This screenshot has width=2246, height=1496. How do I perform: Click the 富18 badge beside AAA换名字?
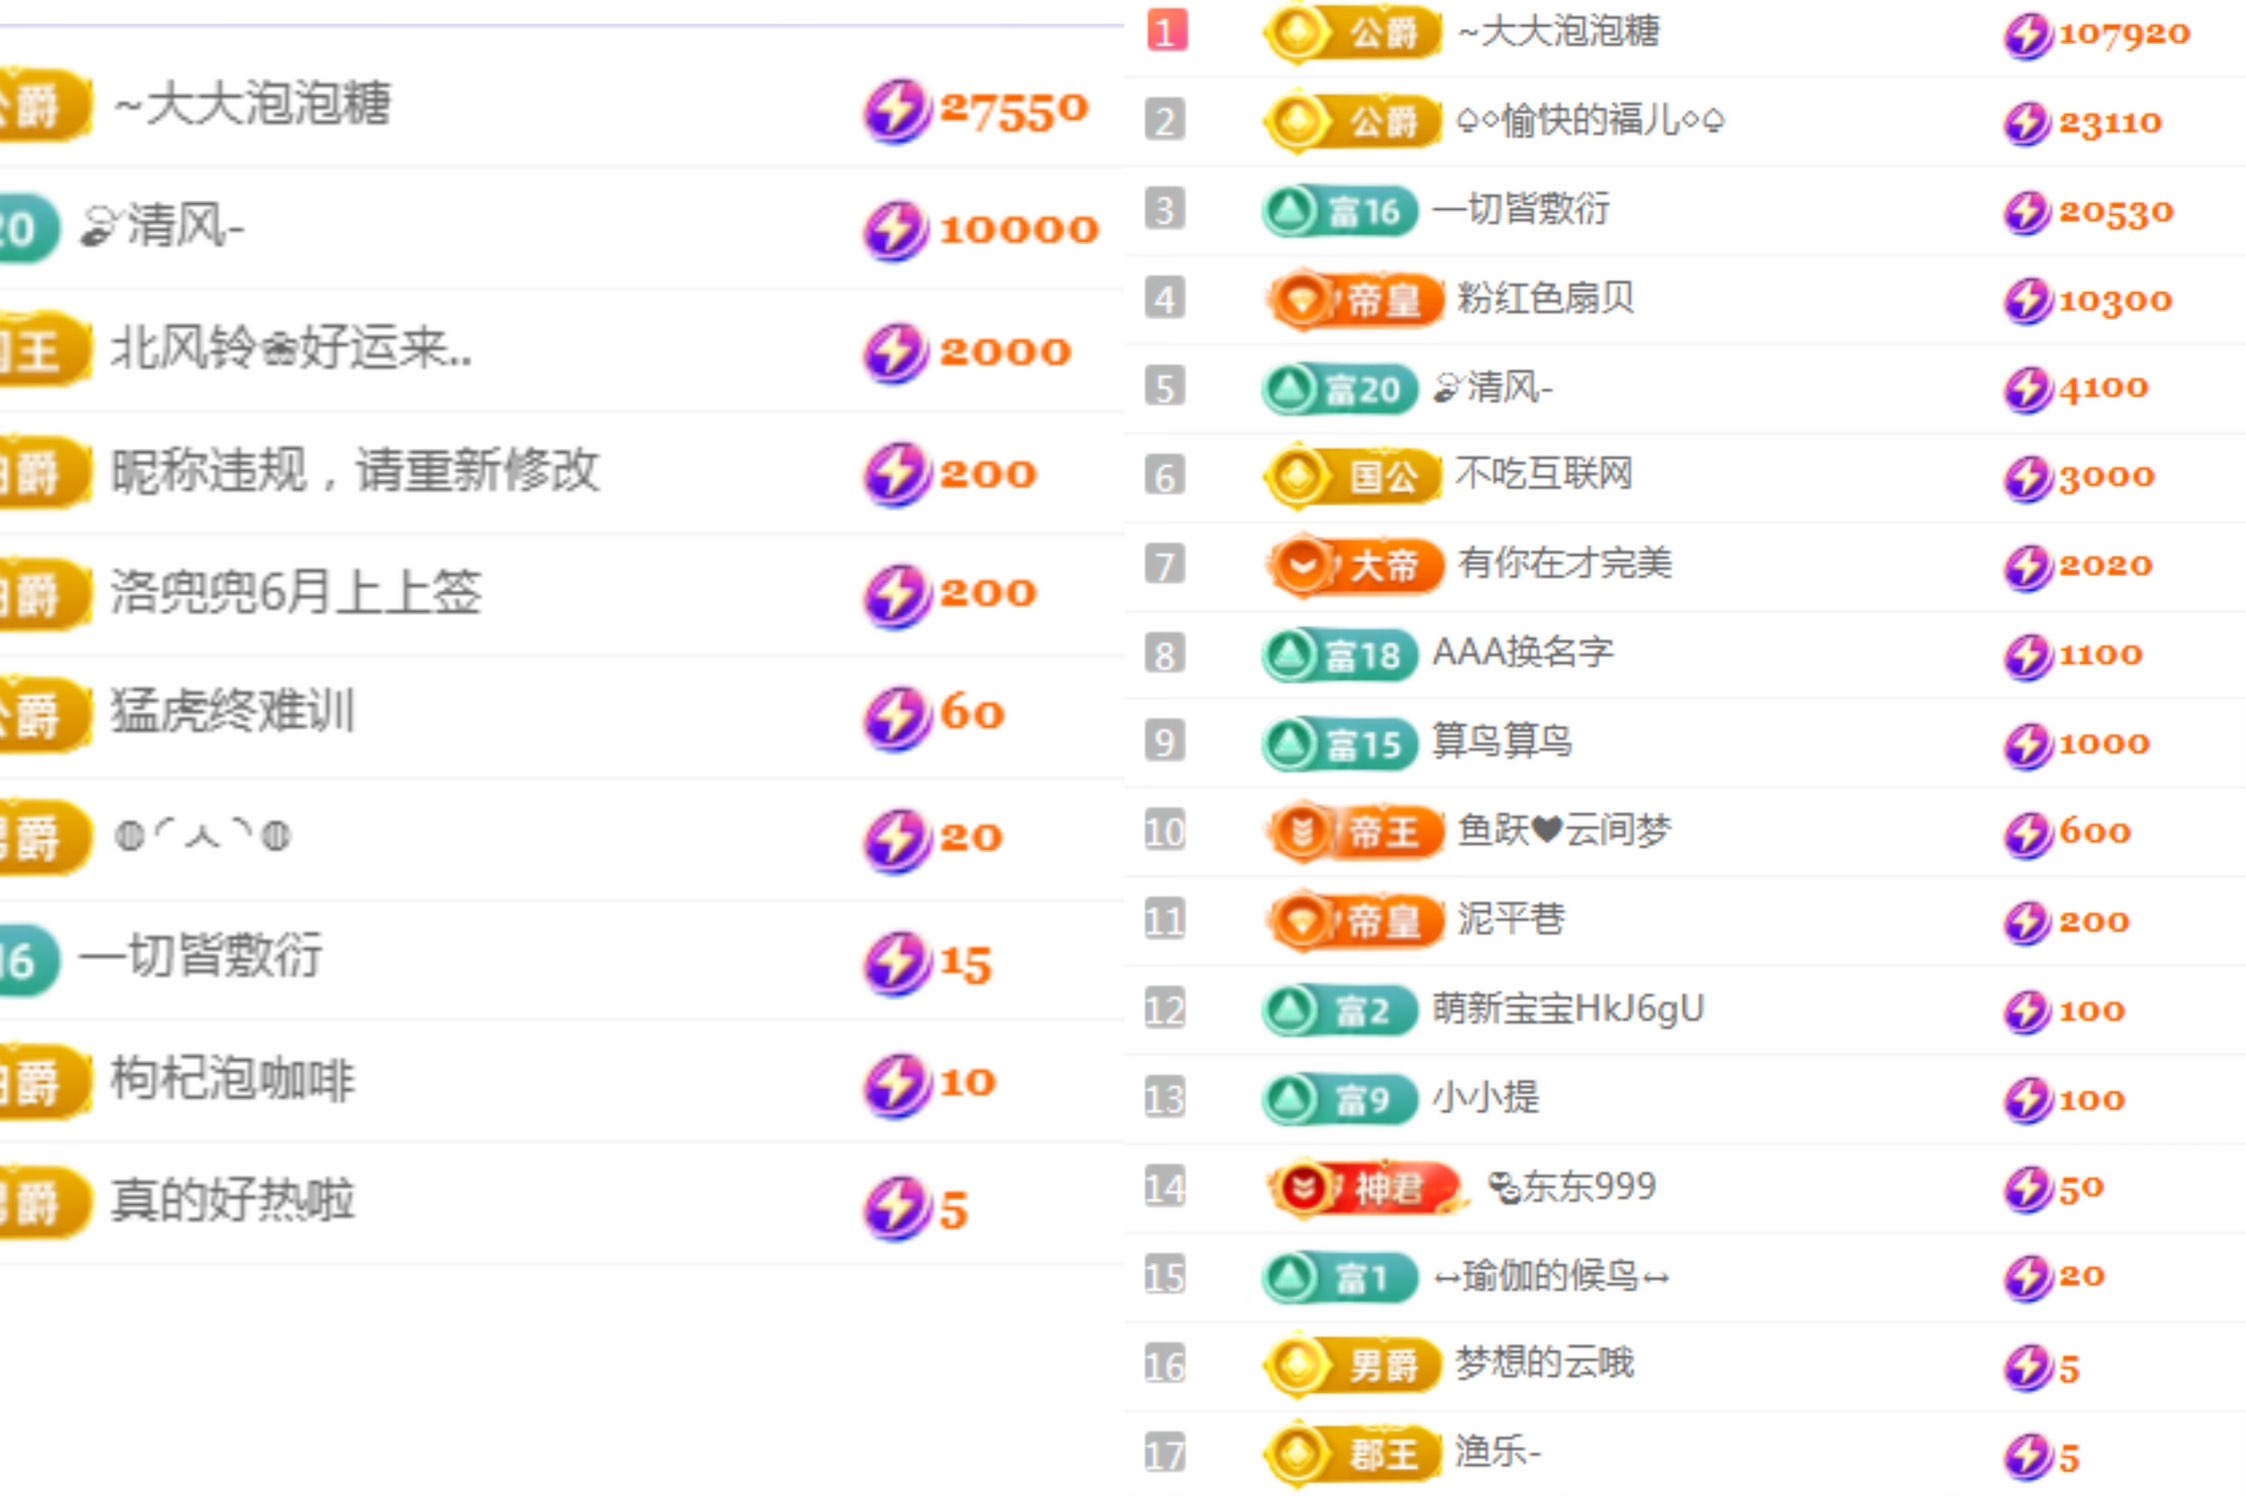click(1340, 655)
